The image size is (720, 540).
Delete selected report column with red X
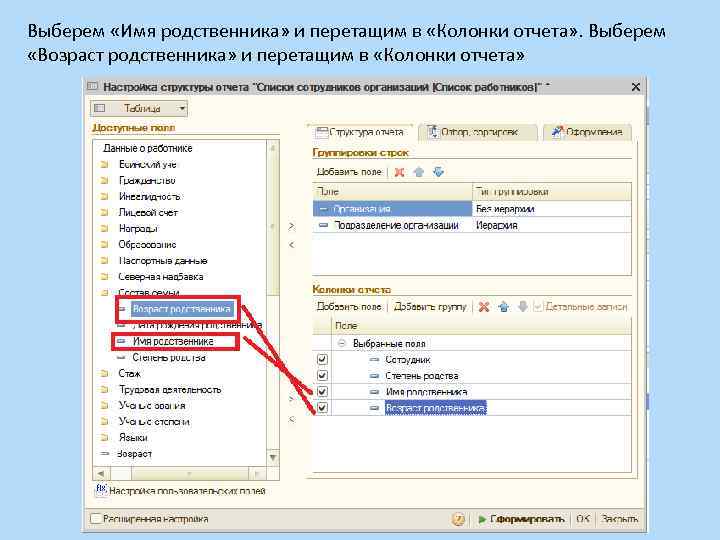point(484,307)
